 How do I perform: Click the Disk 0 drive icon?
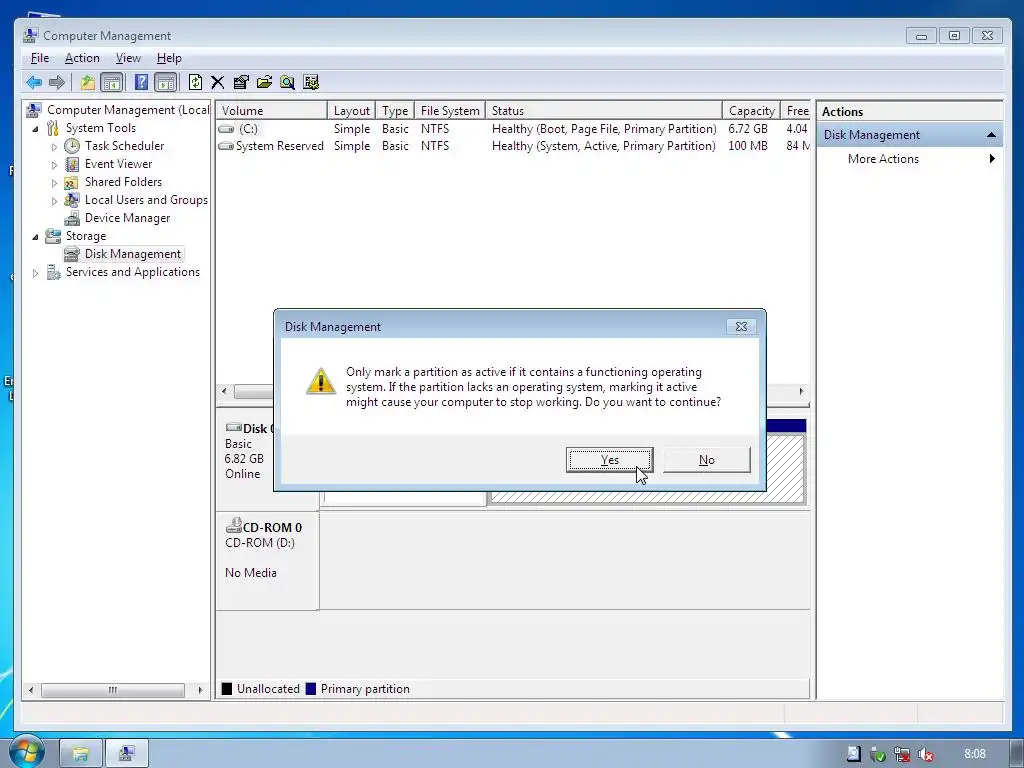[233, 427]
